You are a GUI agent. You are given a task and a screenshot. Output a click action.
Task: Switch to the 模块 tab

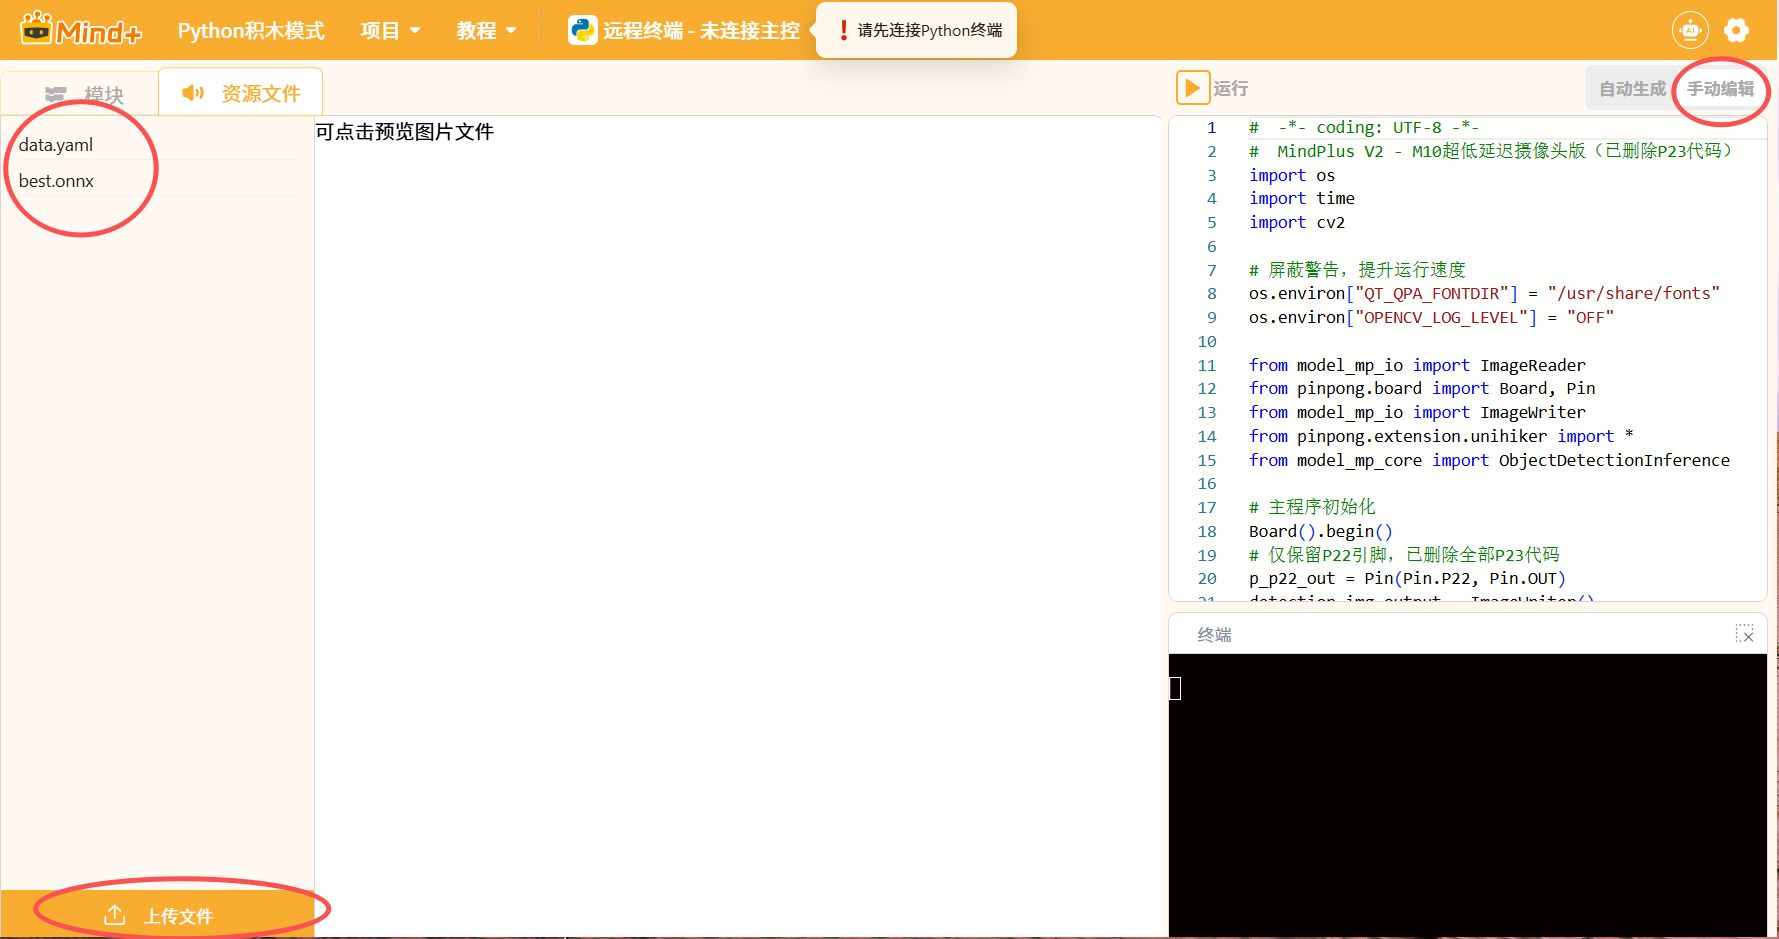[x=85, y=94]
